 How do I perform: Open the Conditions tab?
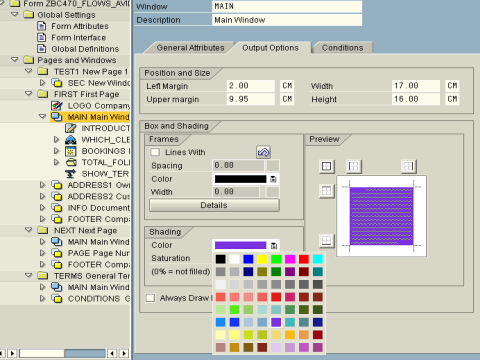click(x=342, y=48)
